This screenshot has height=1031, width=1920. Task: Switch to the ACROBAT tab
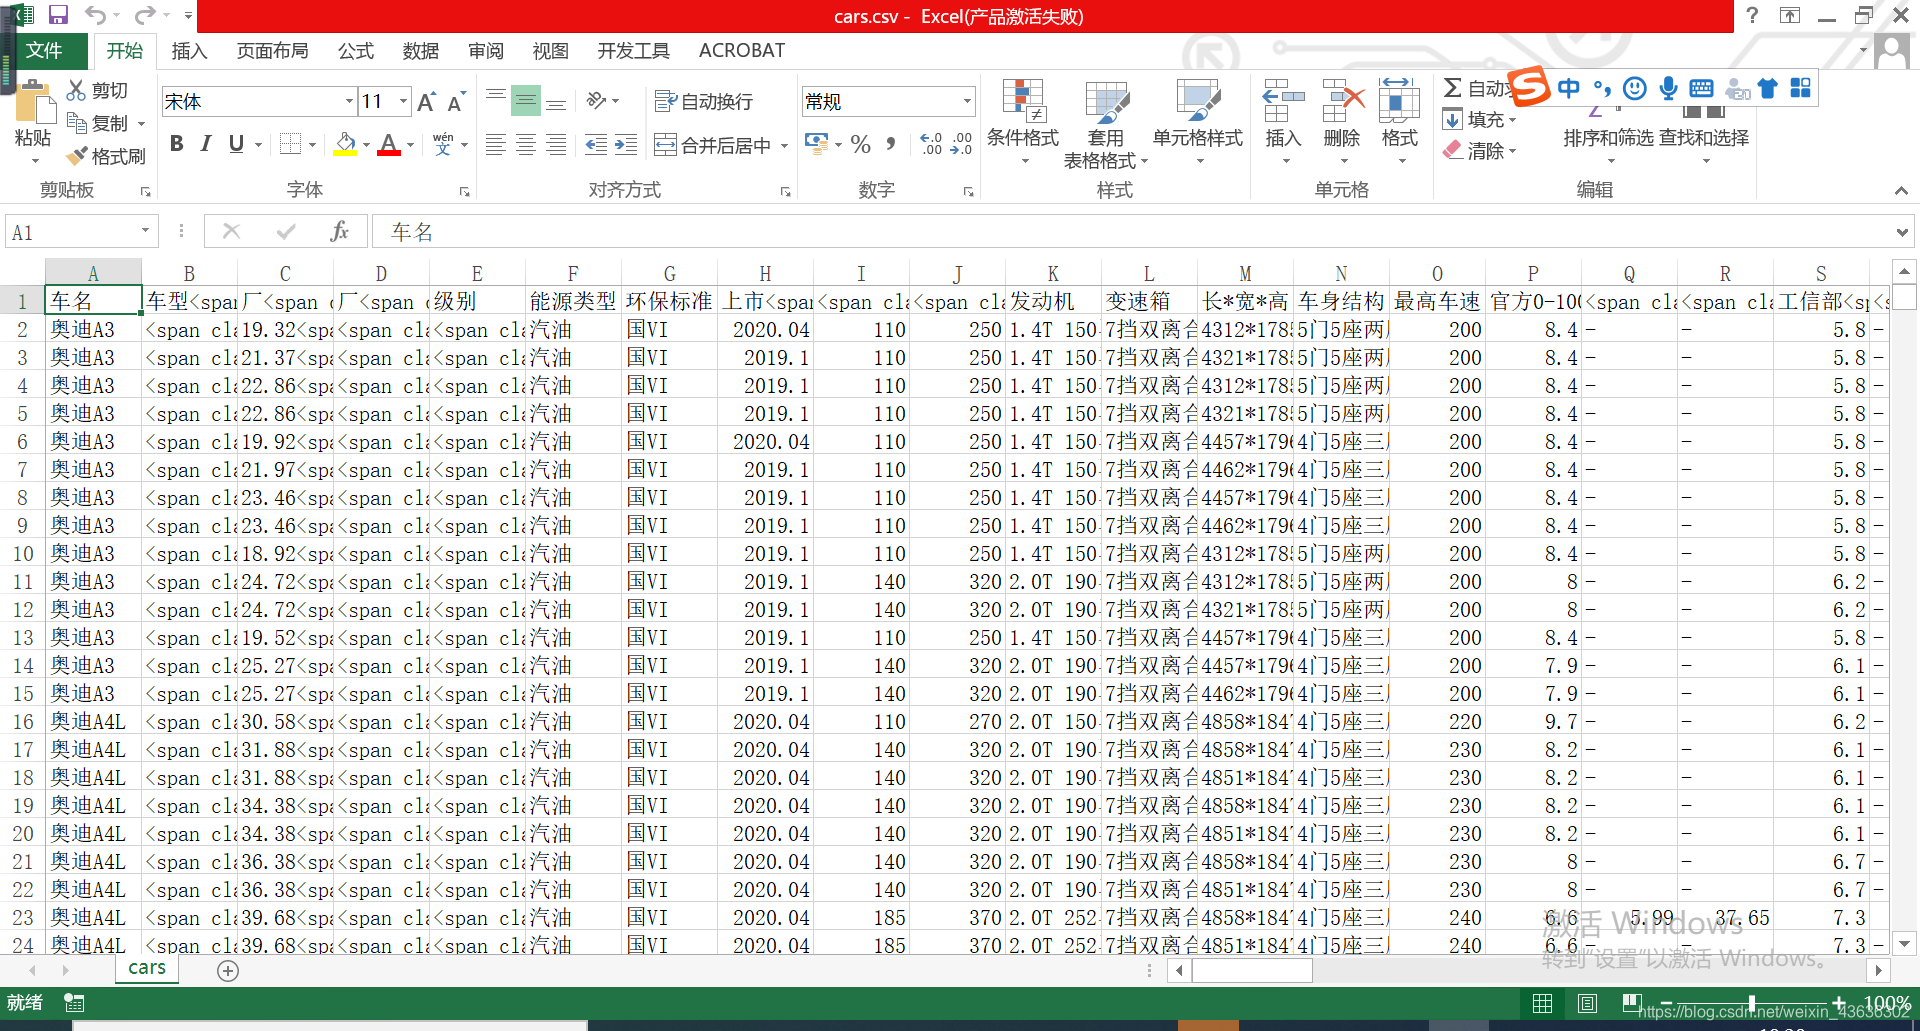point(742,50)
